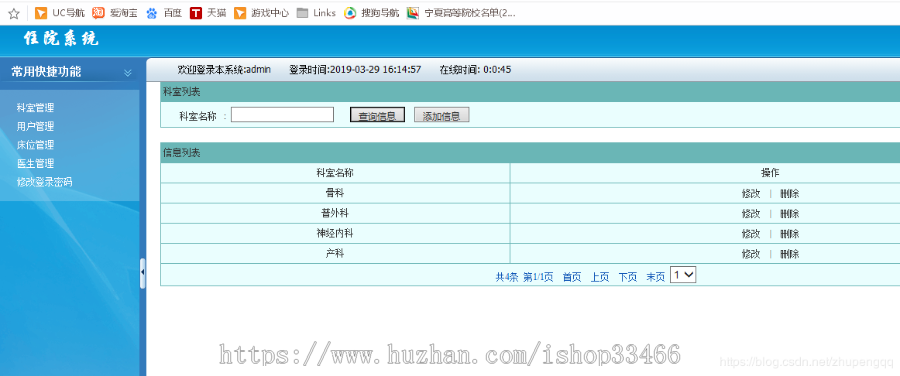Screen dimensions: 900x376
Task: Open 用户管理 in the sidebar
Action: point(36,126)
